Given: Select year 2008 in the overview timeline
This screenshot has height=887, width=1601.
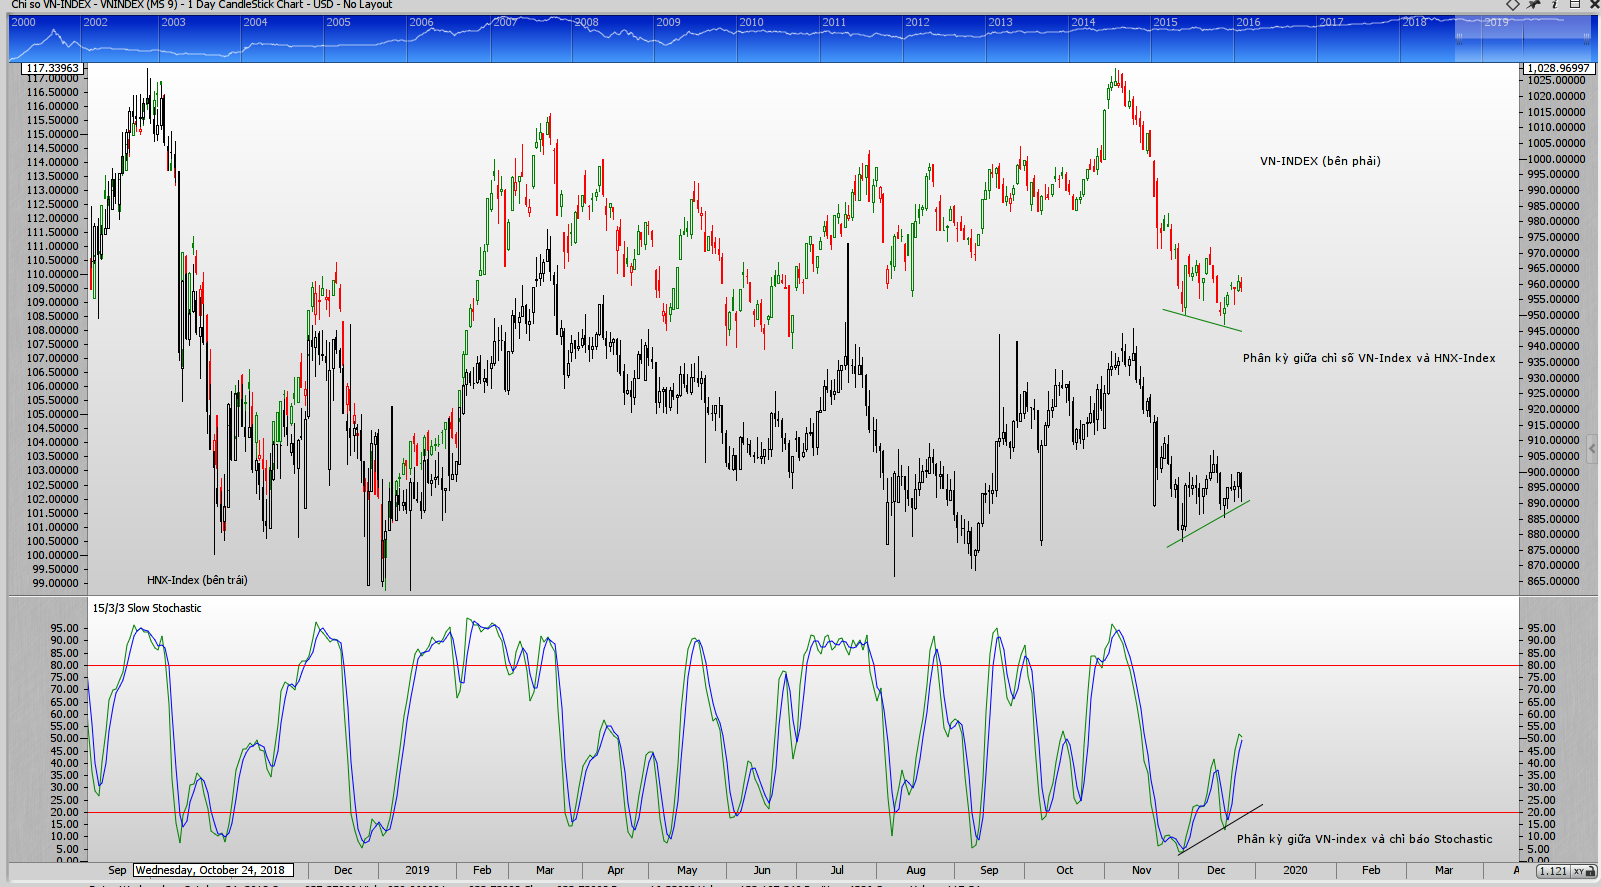Looking at the screenshot, I should coord(587,22).
